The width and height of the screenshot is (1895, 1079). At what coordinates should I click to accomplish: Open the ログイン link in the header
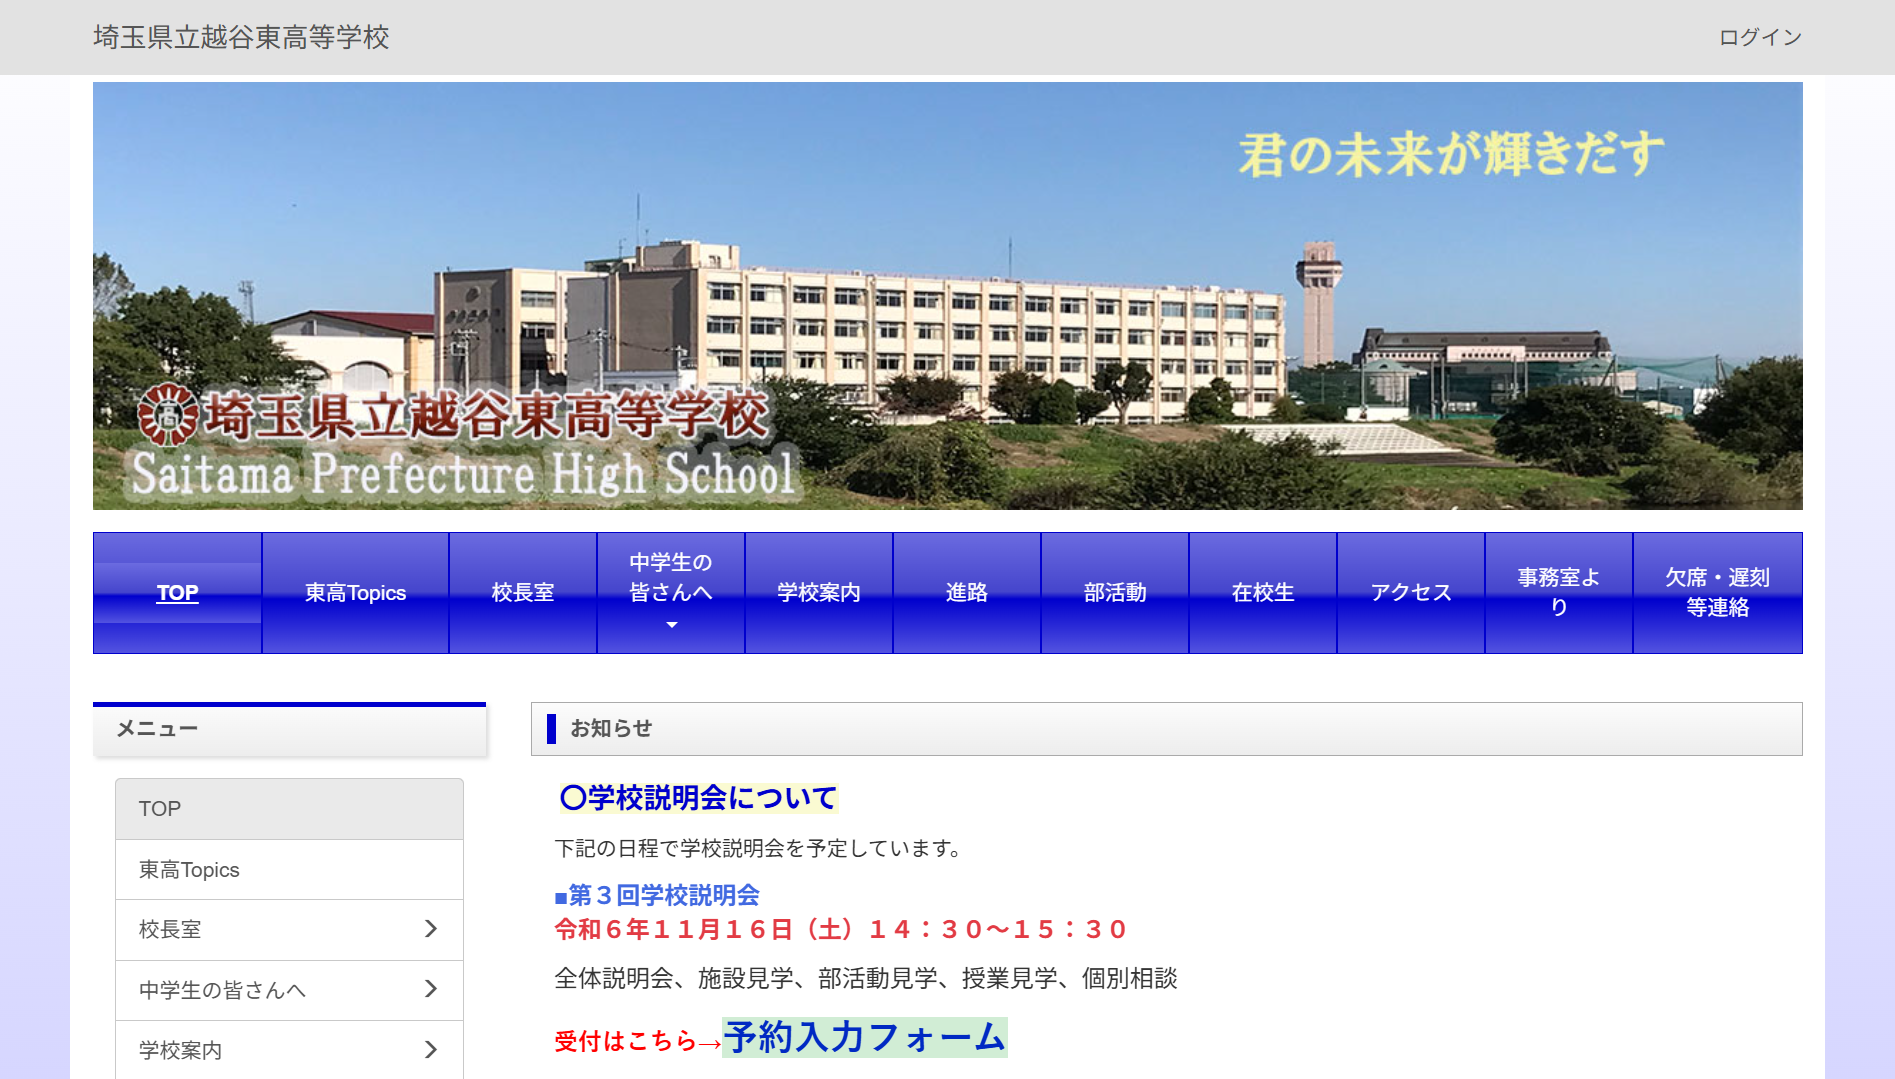pyautogui.click(x=1760, y=37)
